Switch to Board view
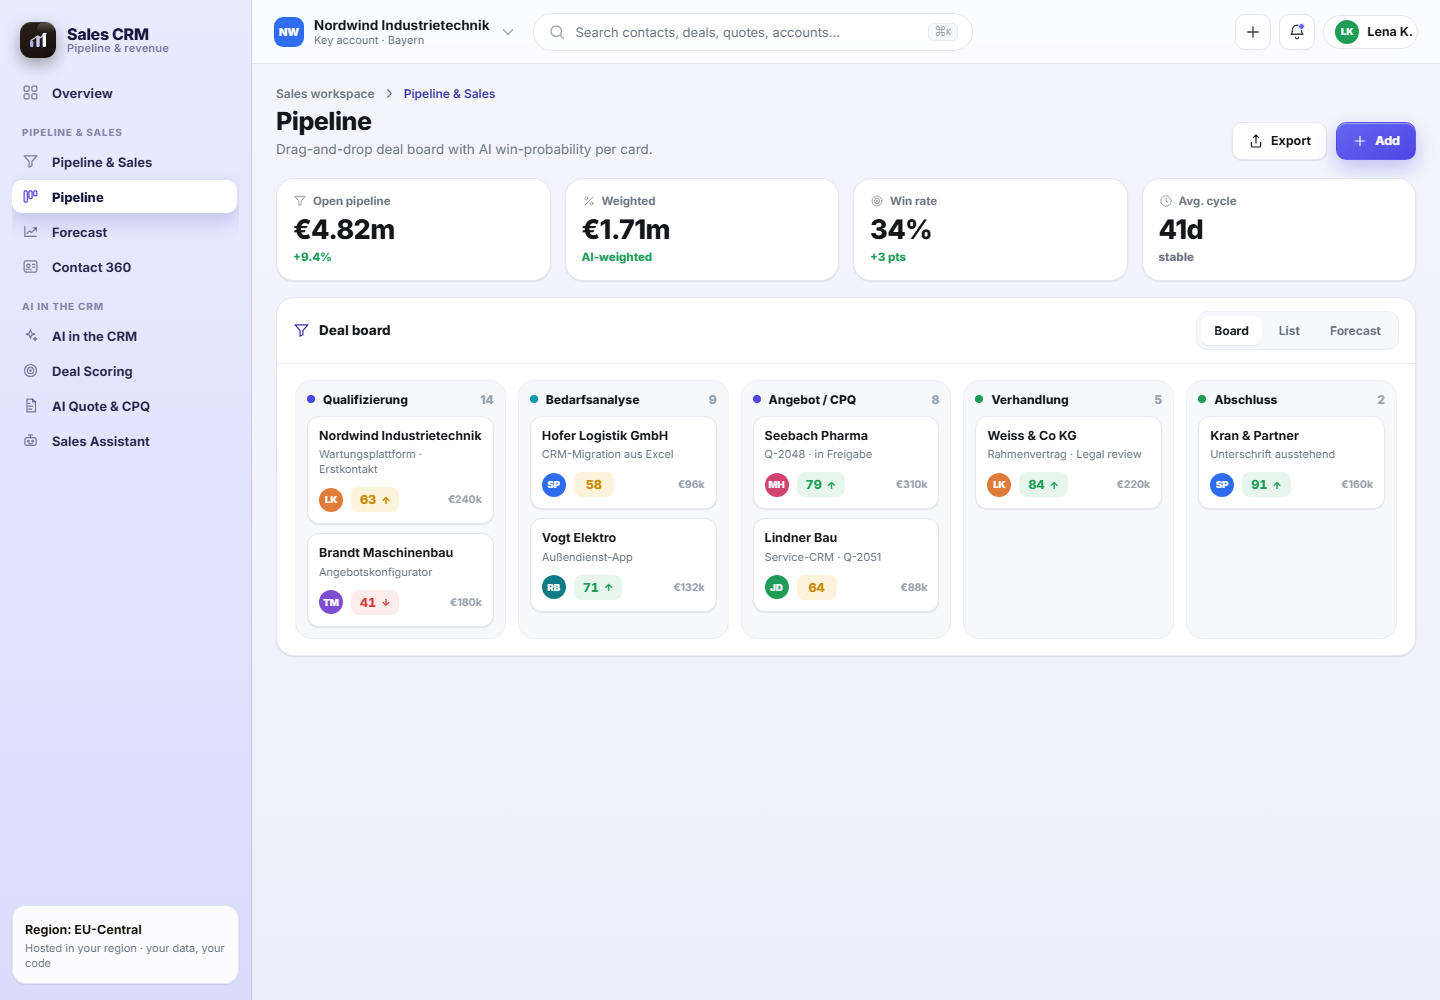 pyautogui.click(x=1231, y=331)
